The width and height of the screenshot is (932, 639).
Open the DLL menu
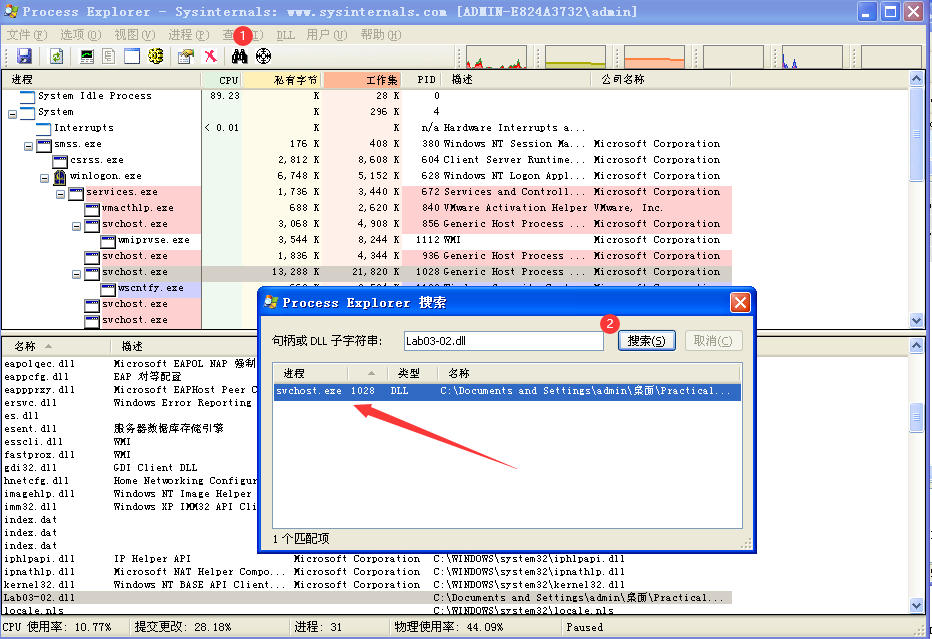coord(285,35)
